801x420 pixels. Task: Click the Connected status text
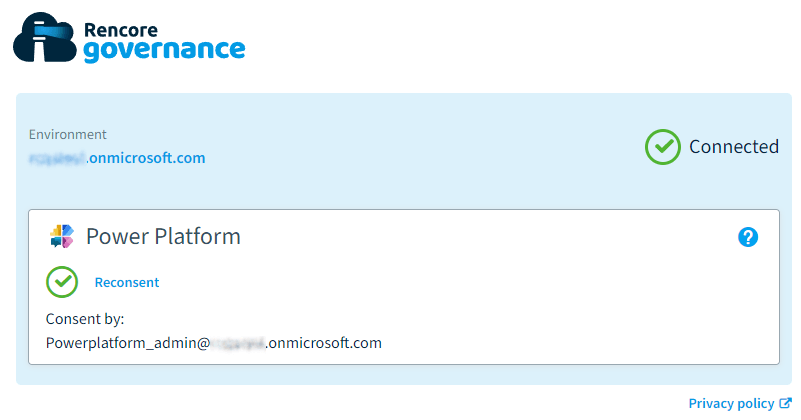(x=734, y=147)
